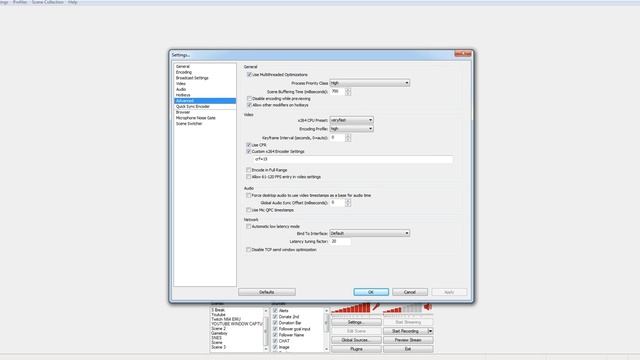The height and width of the screenshot is (360, 640).
Task: Click the Scene Buffering Time field
Action: pos(338,92)
